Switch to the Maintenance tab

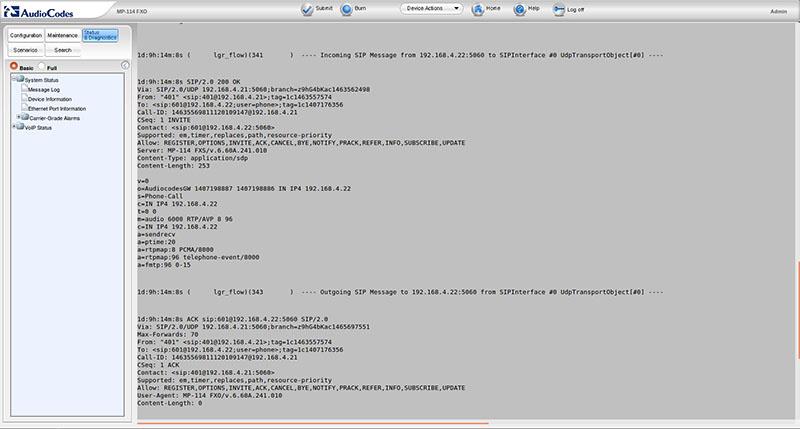[x=63, y=35]
